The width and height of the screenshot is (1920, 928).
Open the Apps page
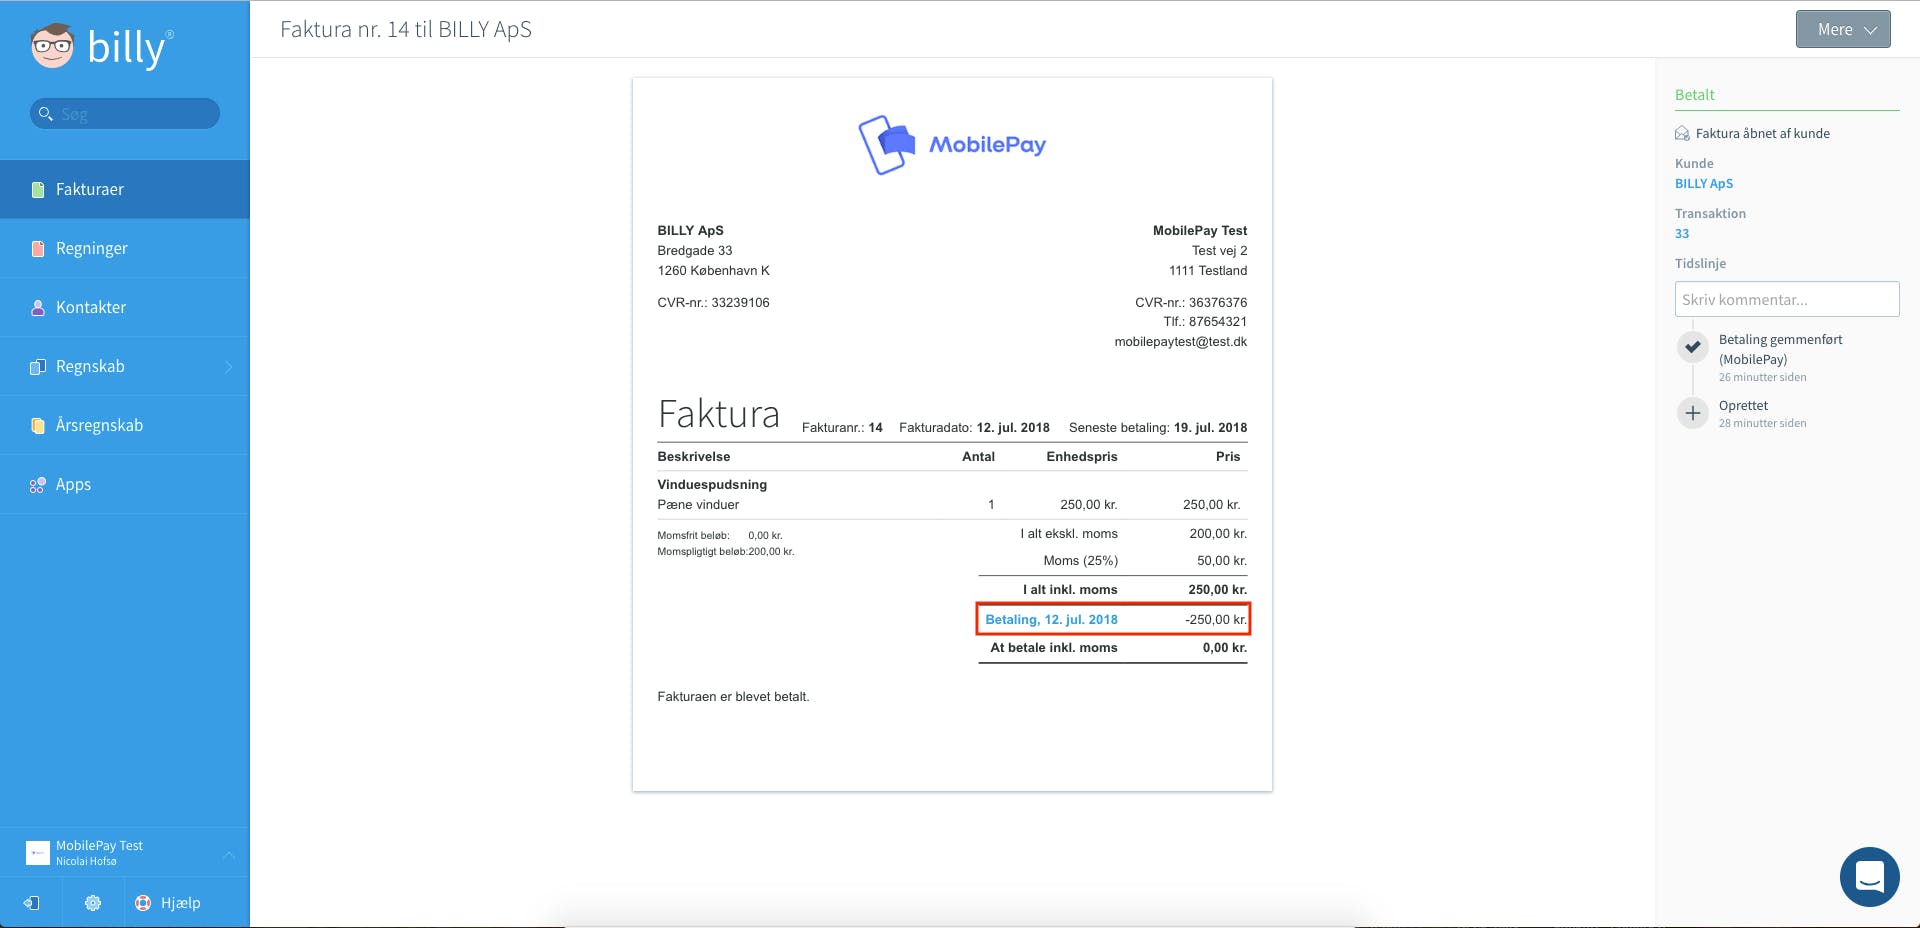pos(125,484)
